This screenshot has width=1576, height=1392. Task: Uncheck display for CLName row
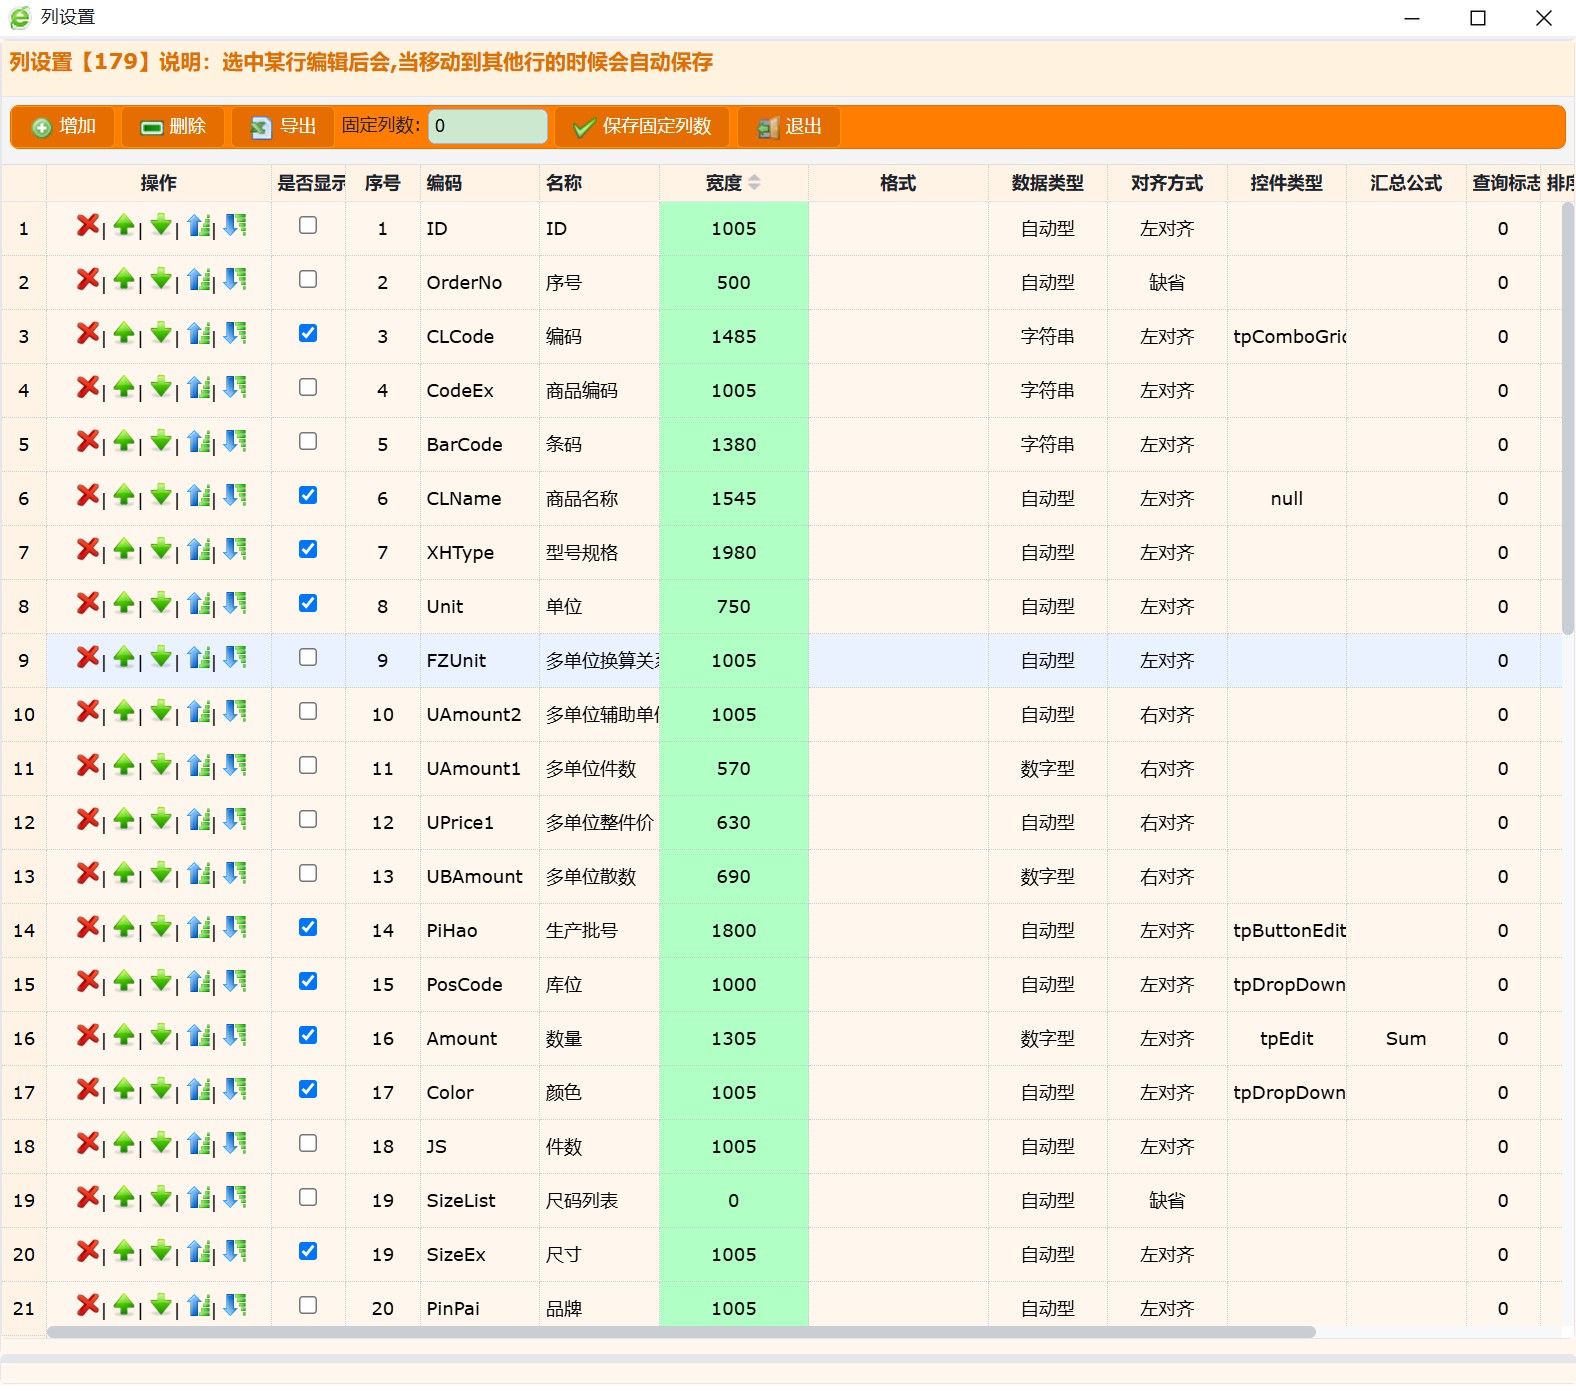click(x=308, y=496)
